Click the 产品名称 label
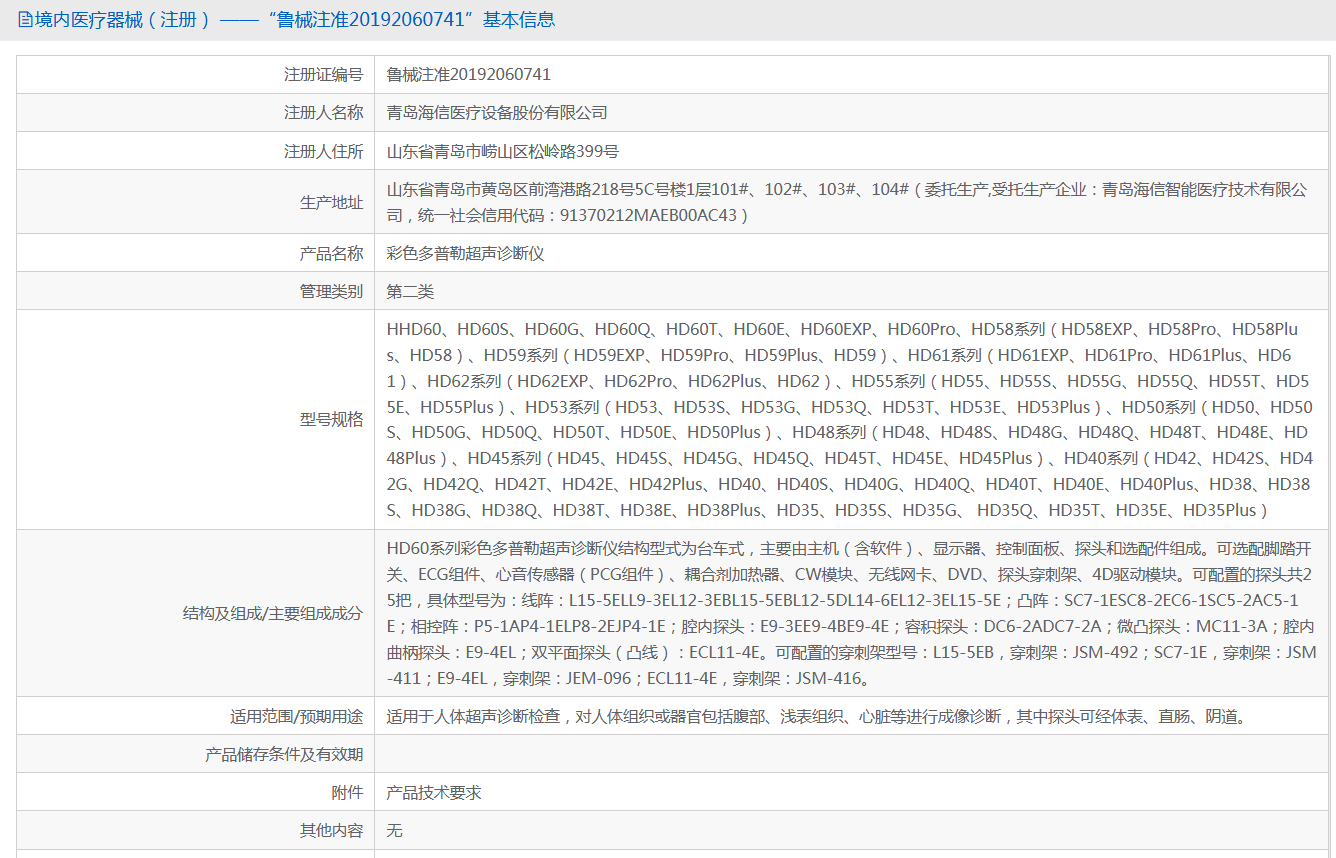Viewport: 1336px width, 858px height. pyautogui.click(x=332, y=254)
